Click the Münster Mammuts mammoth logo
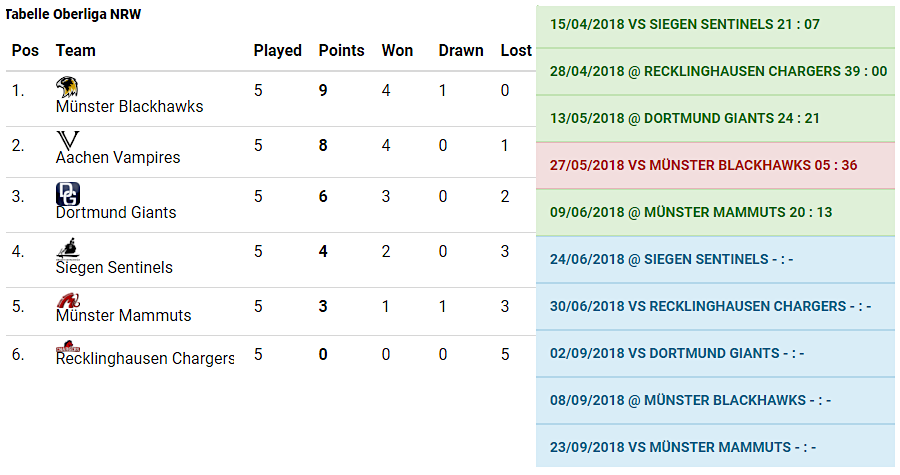Viewport: 900px width, 475px height. 68,301
